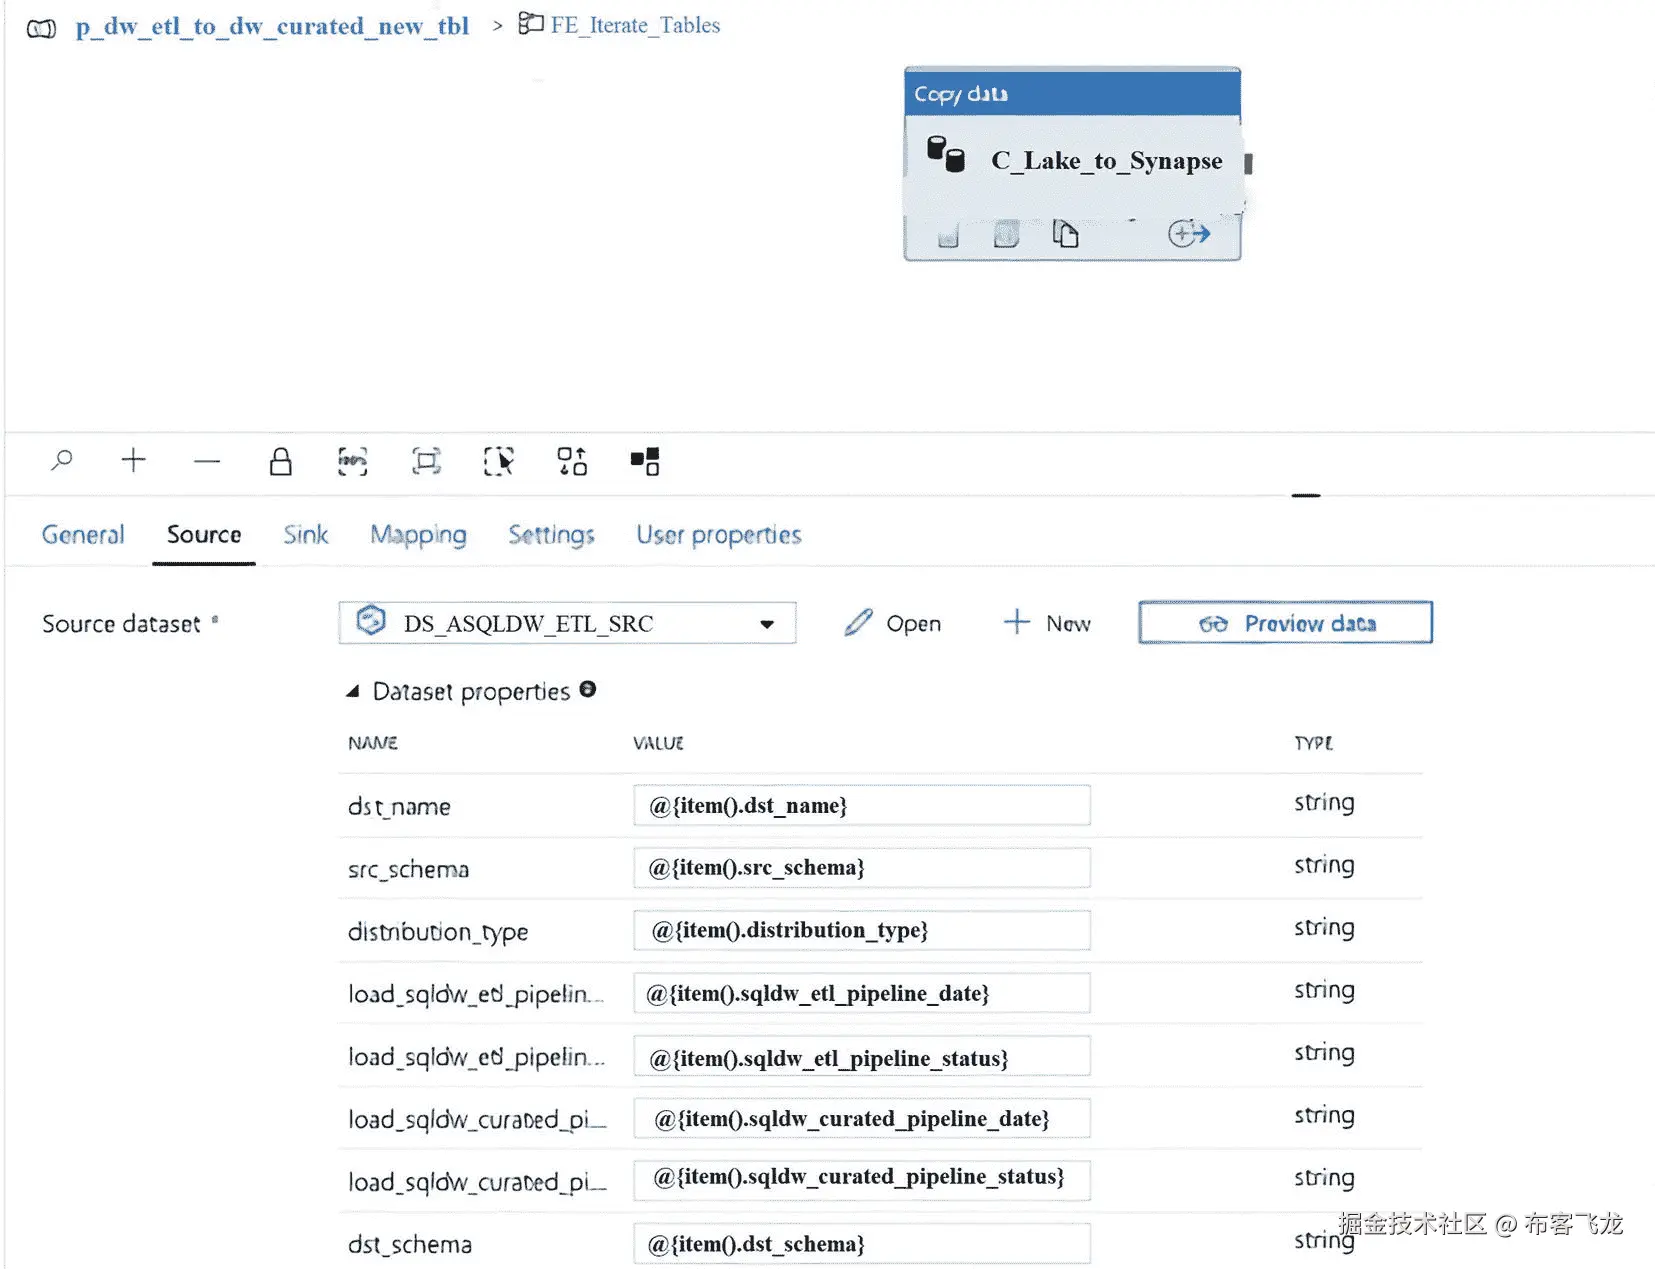
Task: Select the Source tab
Action: click(204, 535)
